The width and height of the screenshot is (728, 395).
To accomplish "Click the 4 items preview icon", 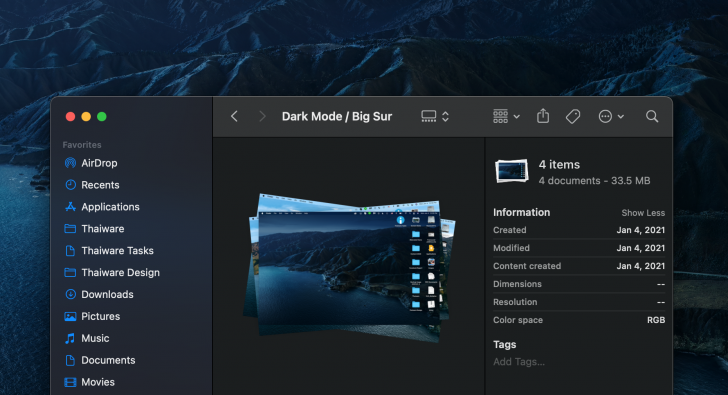I will (x=512, y=171).
